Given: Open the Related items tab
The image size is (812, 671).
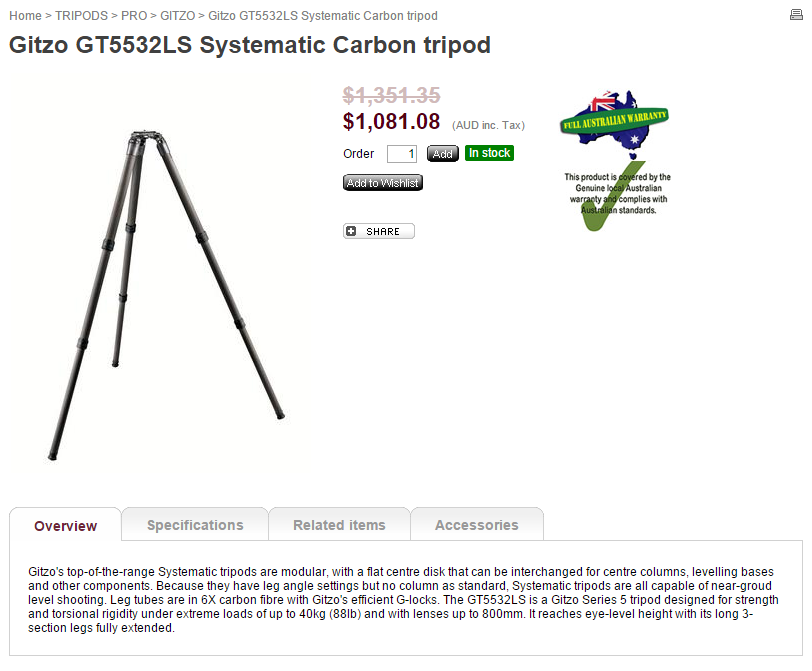Looking at the screenshot, I should (339, 525).
